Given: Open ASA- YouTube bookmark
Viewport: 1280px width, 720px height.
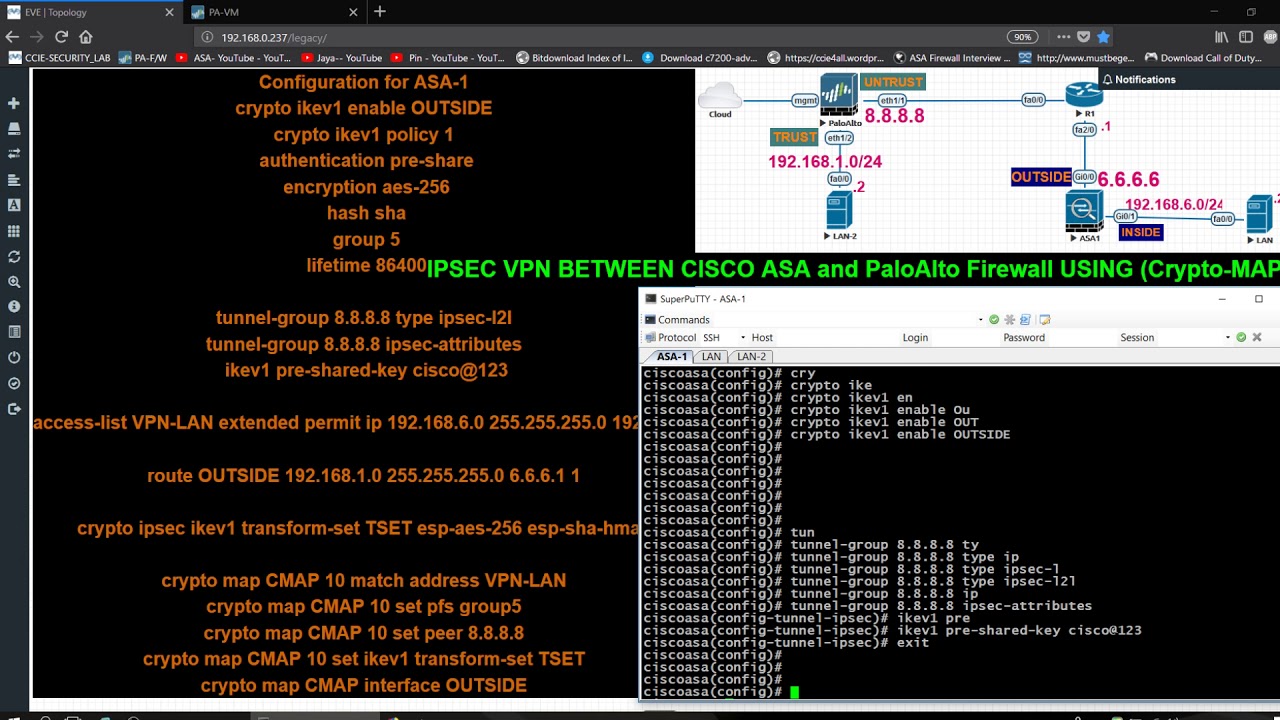Looking at the screenshot, I should [x=233, y=58].
